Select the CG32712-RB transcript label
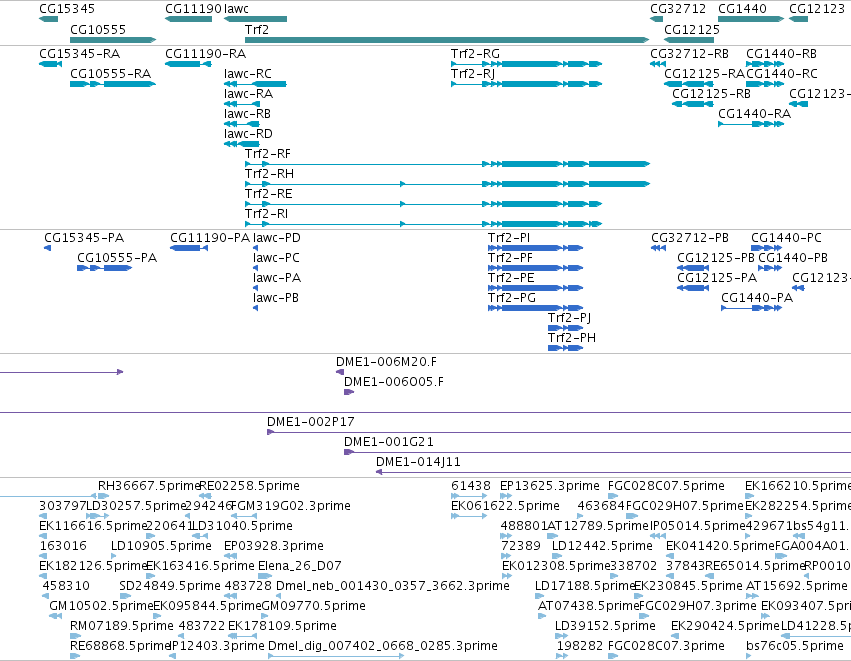 coord(690,54)
